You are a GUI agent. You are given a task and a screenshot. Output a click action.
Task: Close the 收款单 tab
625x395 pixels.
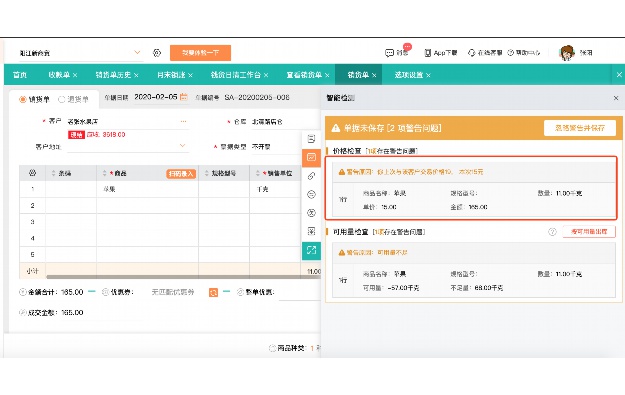(75, 75)
